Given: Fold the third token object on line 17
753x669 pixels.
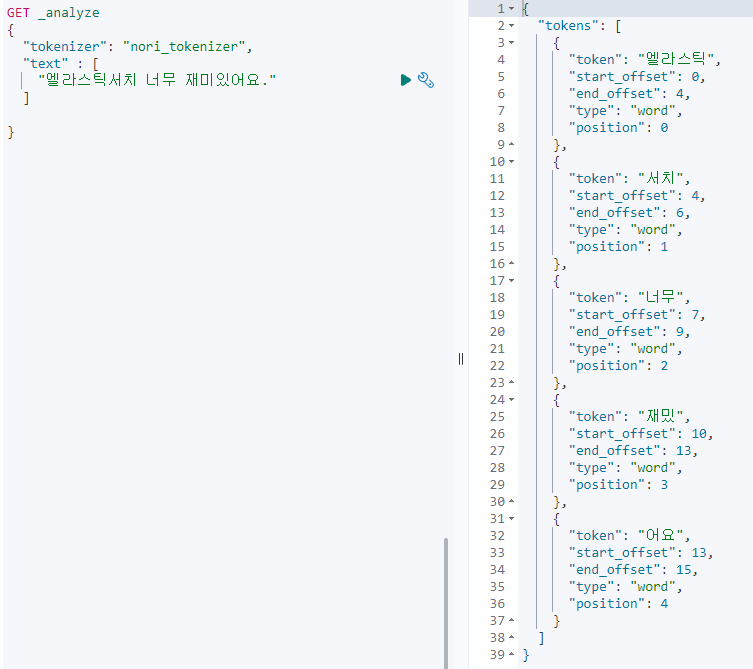Looking at the screenshot, I should (512, 280).
